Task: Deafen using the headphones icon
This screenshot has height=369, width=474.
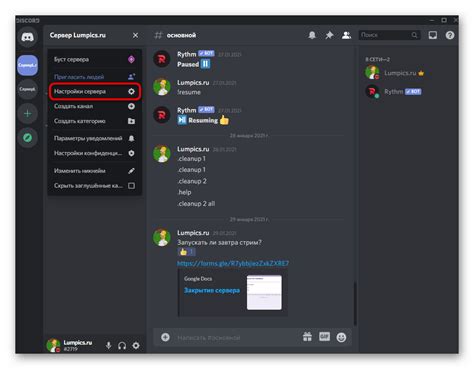Action: (122, 346)
